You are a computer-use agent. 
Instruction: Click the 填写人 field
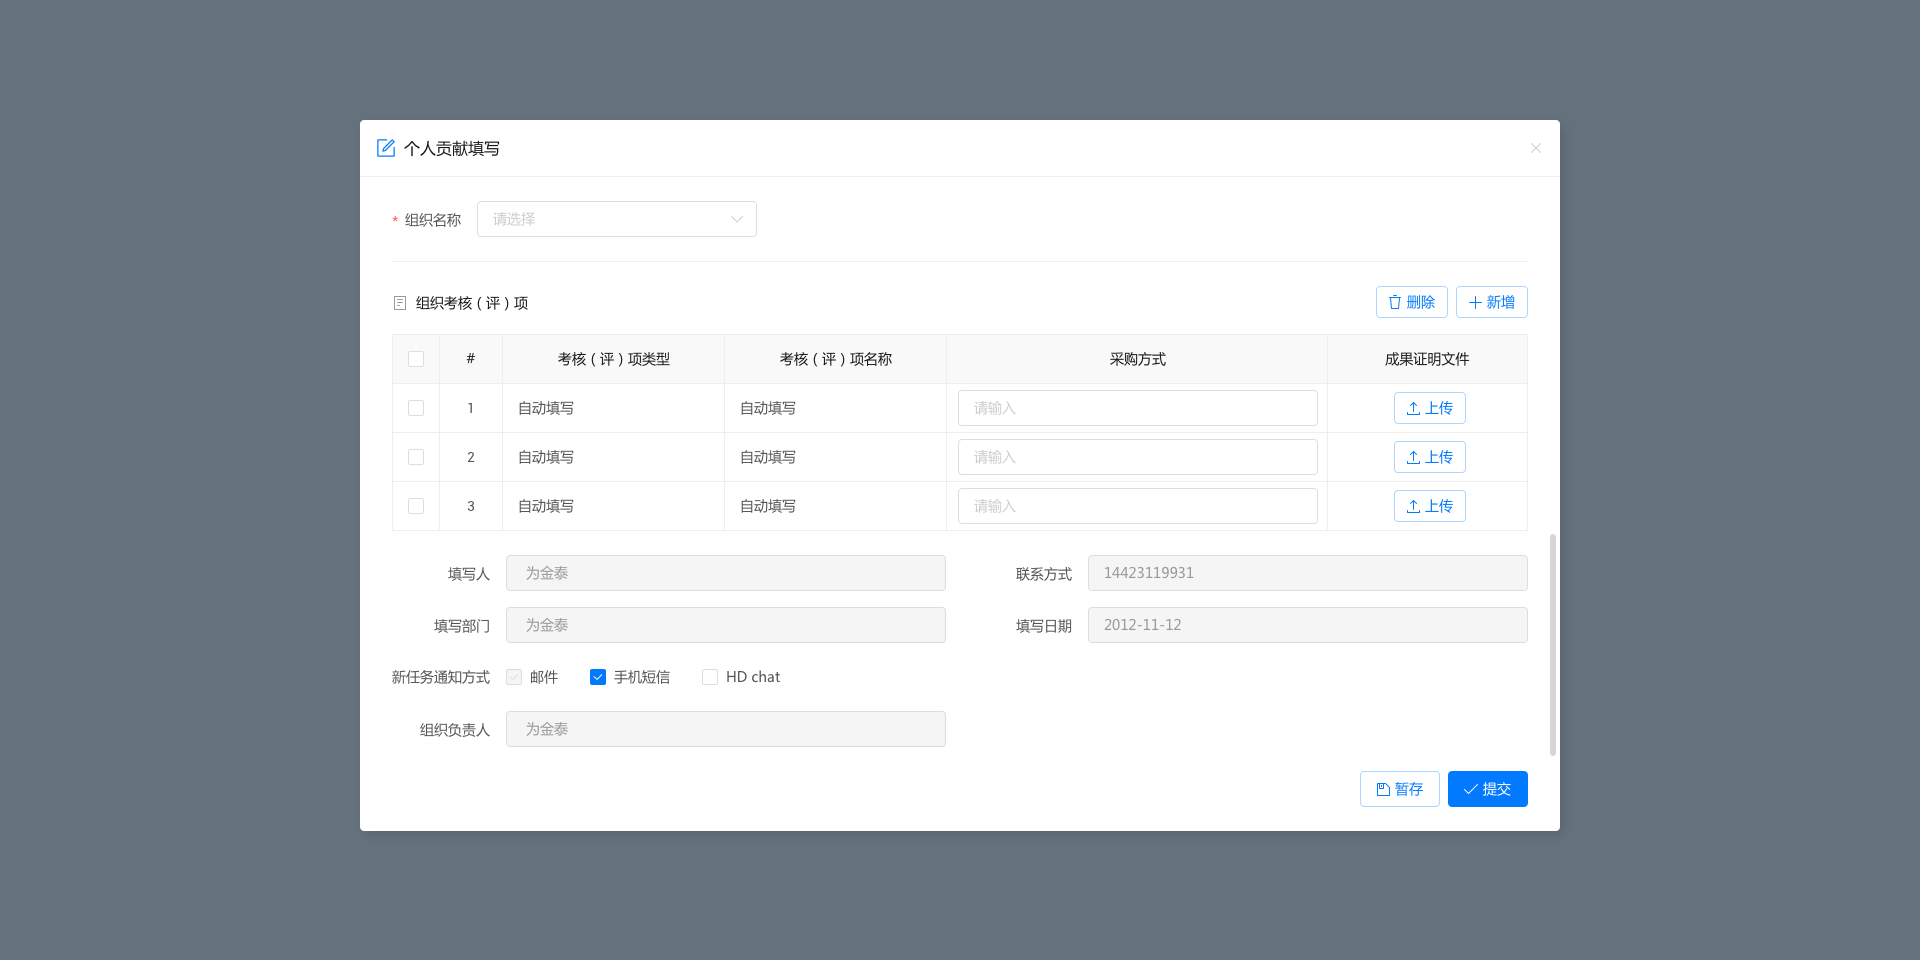[726, 573]
